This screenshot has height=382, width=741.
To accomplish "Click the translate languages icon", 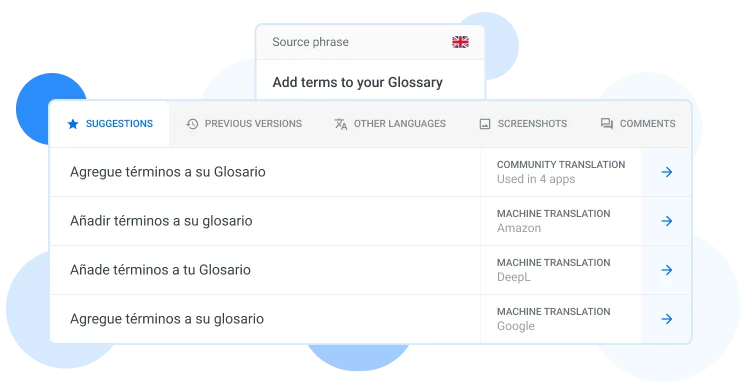I will click(341, 124).
